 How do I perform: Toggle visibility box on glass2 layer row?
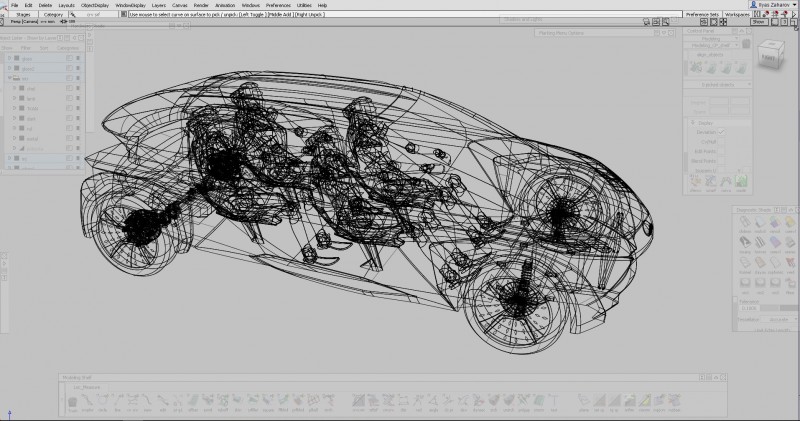[69, 68]
